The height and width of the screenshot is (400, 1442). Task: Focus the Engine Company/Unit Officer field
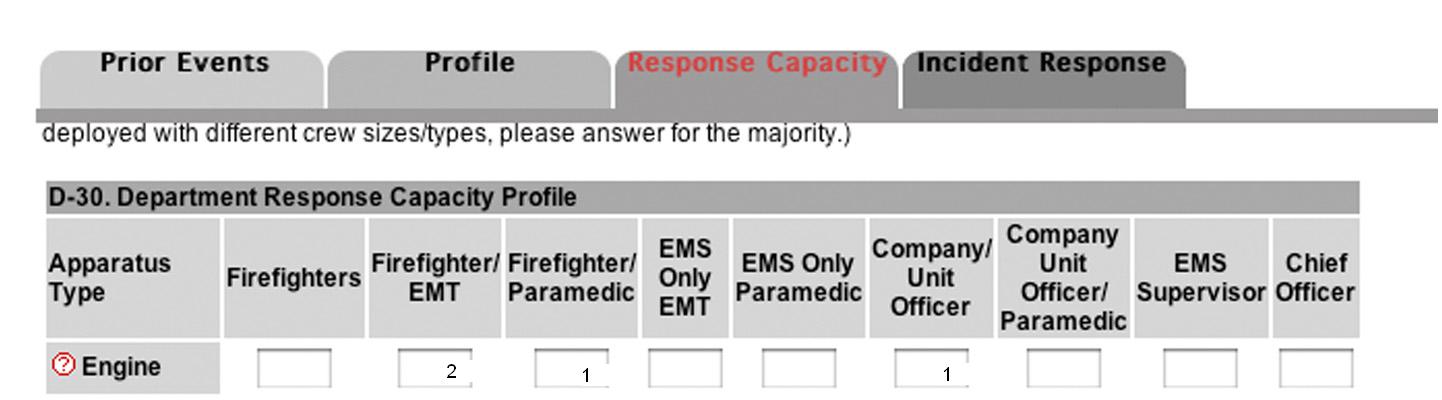pos(931,369)
